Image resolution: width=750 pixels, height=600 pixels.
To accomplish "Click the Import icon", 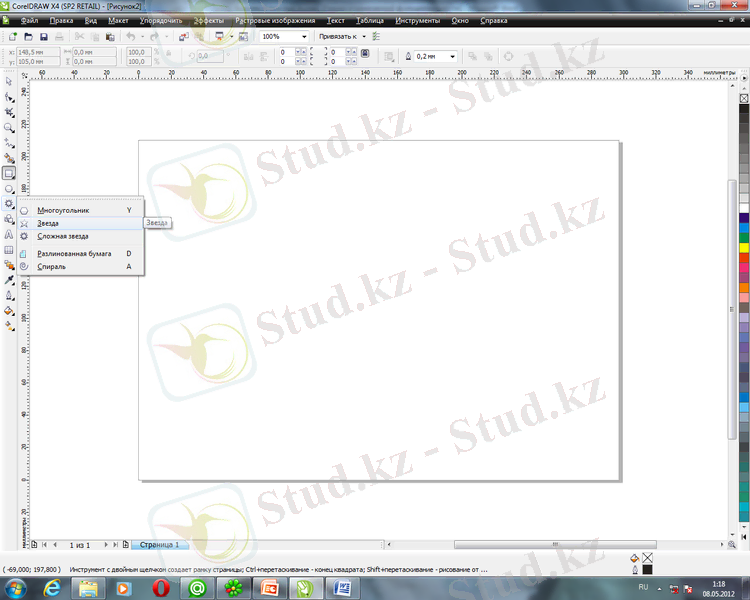I will 184,36.
